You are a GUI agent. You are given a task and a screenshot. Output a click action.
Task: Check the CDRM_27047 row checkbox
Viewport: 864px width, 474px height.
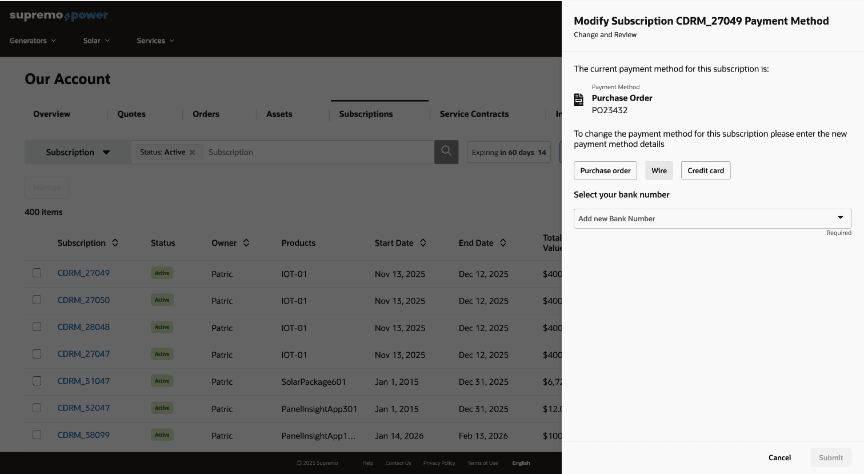(x=36, y=354)
